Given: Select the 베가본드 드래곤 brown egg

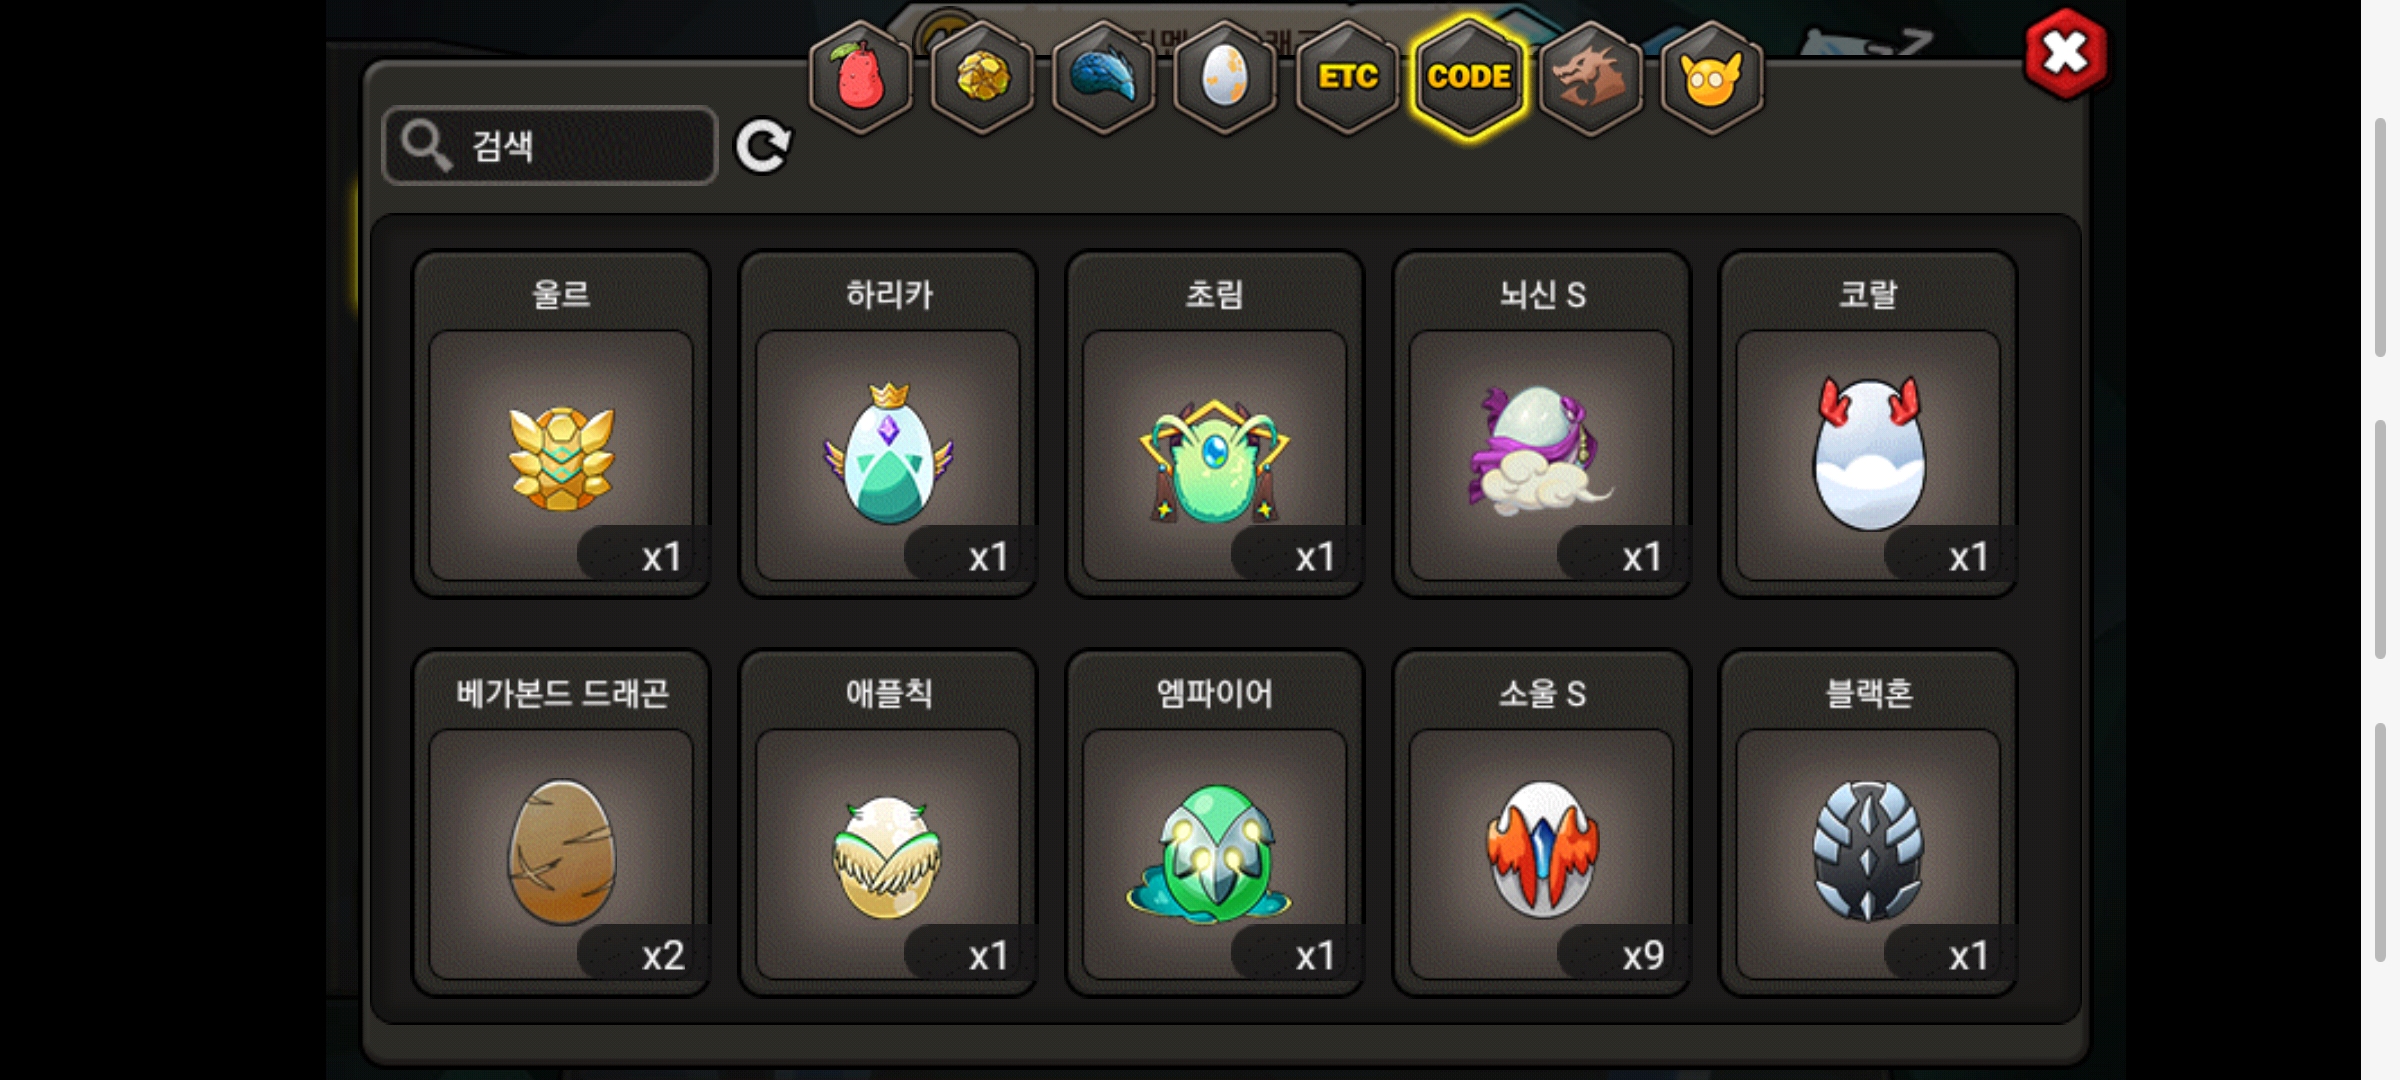Looking at the screenshot, I should coord(561,823).
